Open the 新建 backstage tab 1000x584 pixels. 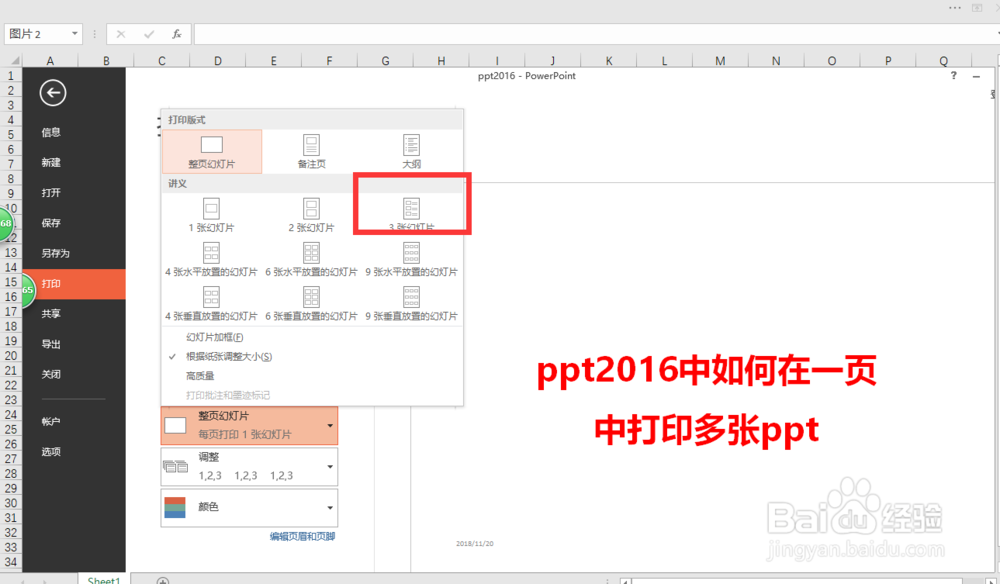pos(51,163)
